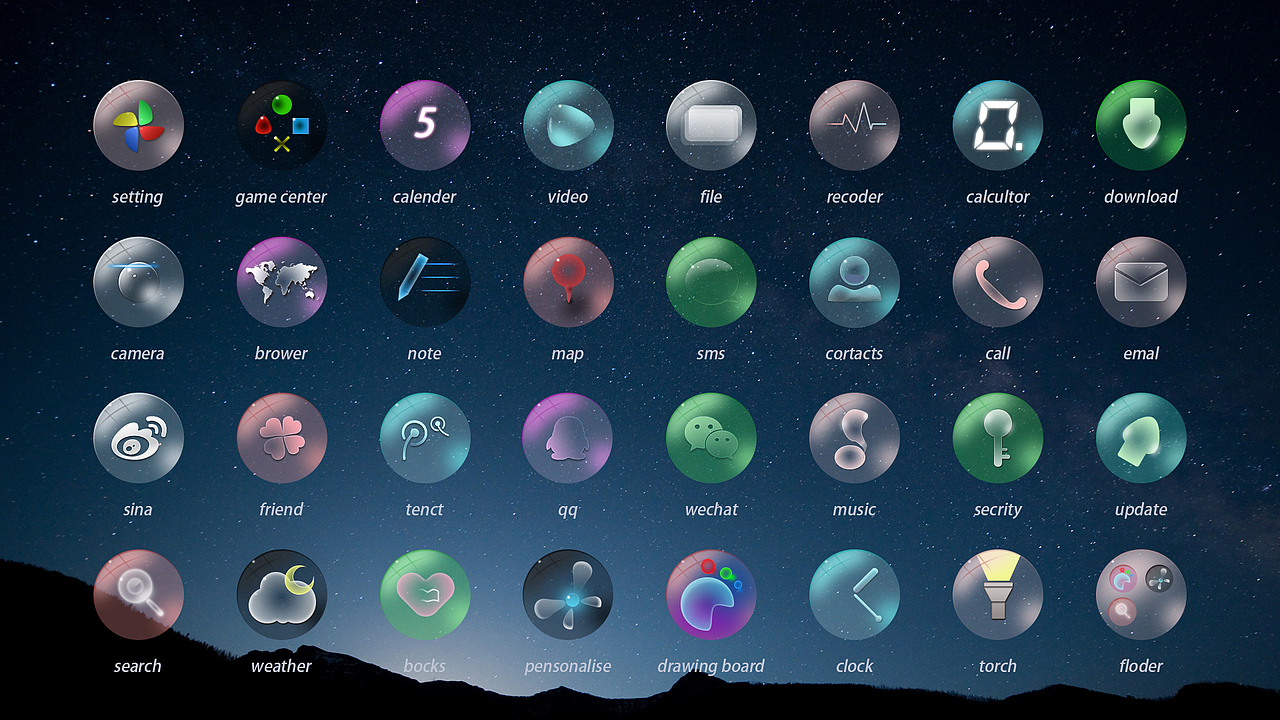Viewport: 1280px width, 720px height.
Task: Launch the camera icon
Action: (x=138, y=282)
